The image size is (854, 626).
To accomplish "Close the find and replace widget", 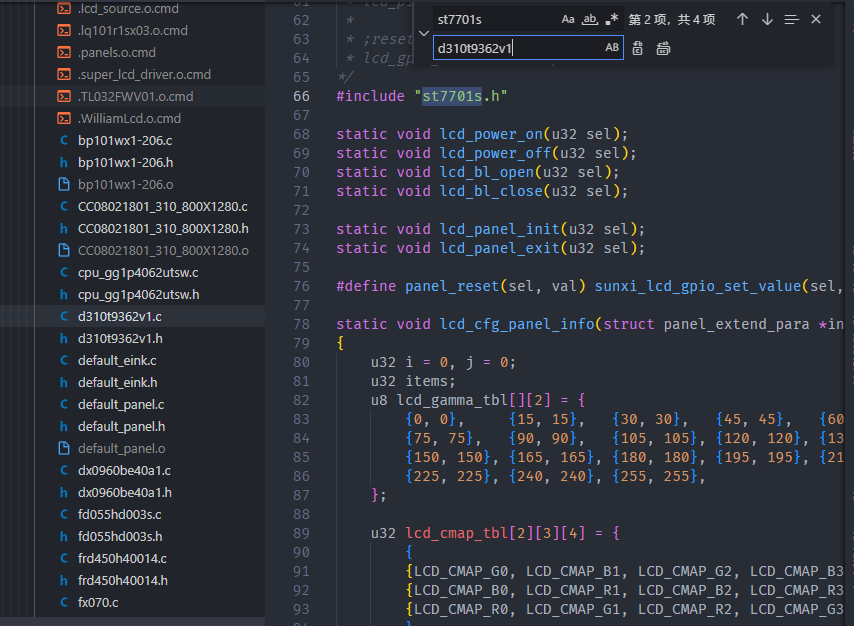I will point(816,19).
